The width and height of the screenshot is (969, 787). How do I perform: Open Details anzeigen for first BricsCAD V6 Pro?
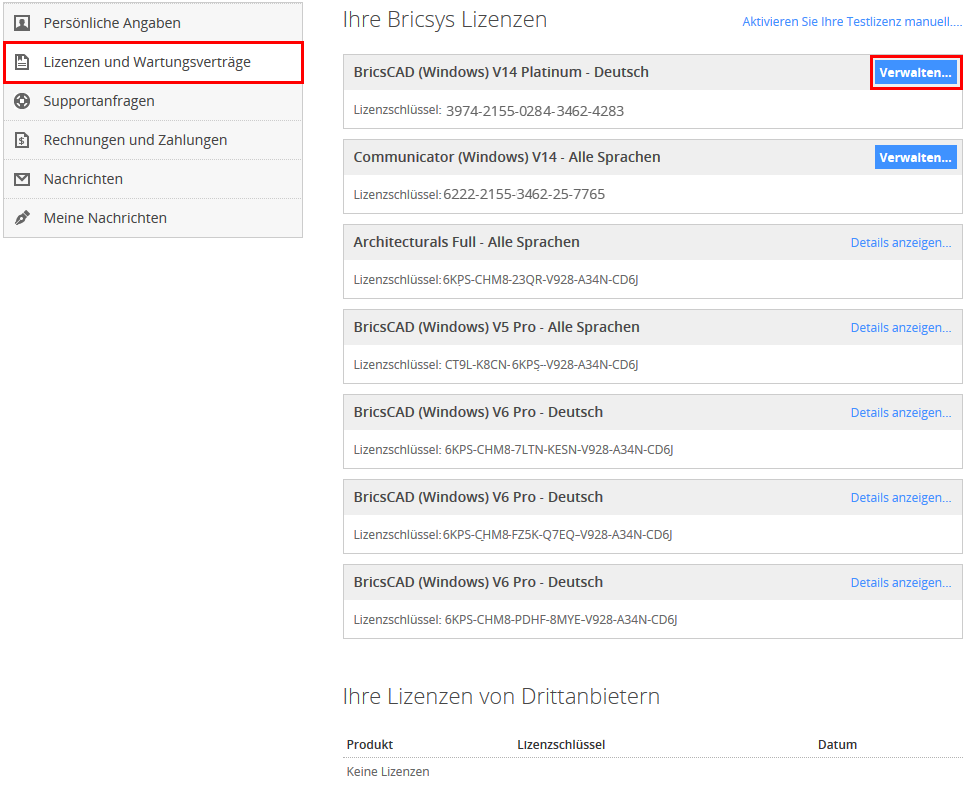click(x=900, y=412)
